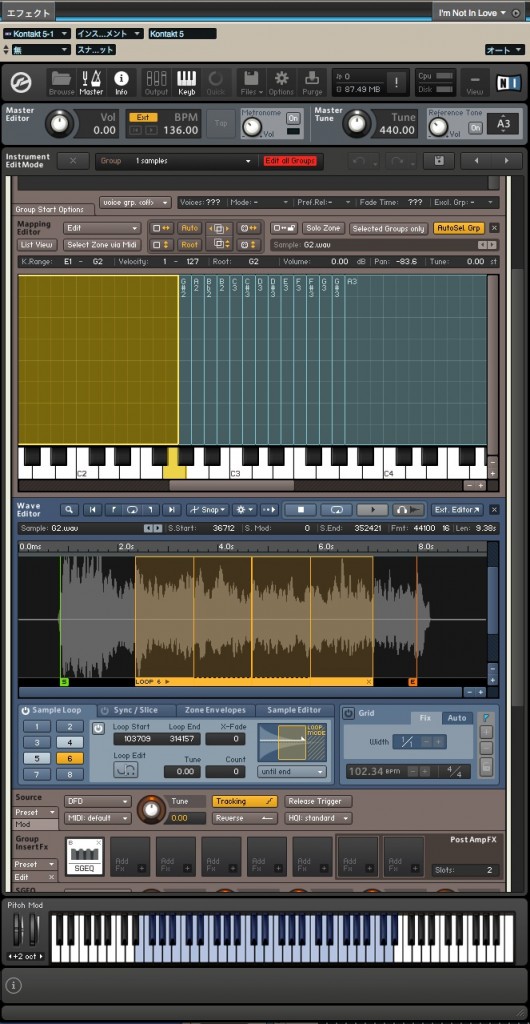Toggle the Keyb keyboard icon
Image resolution: width=530 pixels, height=1024 pixels.
pyautogui.click(x=187, y=83)
